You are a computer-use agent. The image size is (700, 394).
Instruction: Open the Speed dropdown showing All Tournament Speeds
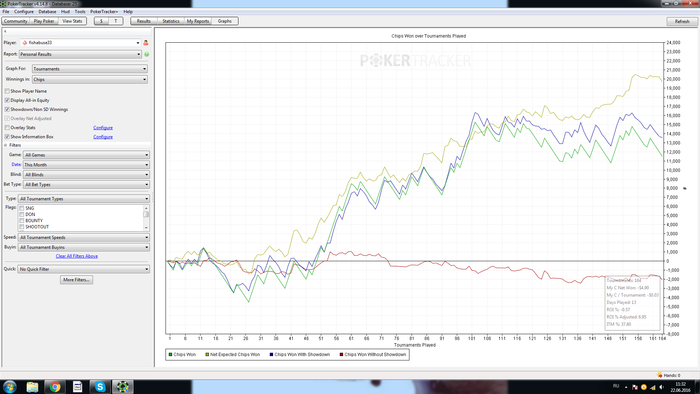click(x=83, y=237)
